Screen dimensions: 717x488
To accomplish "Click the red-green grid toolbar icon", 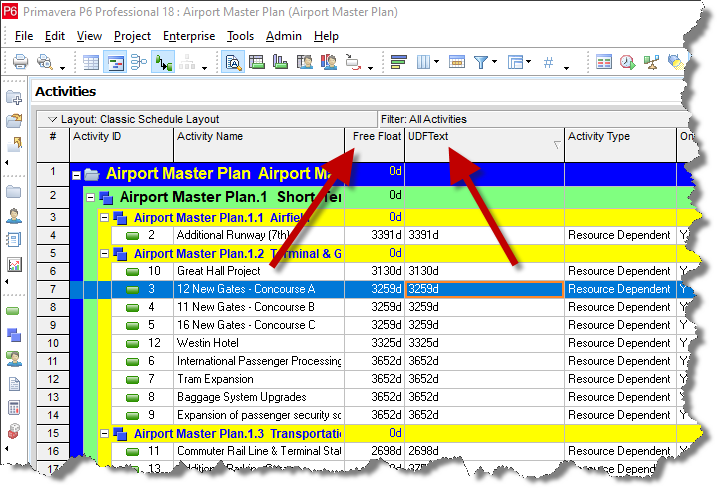I will click(604, 62).
